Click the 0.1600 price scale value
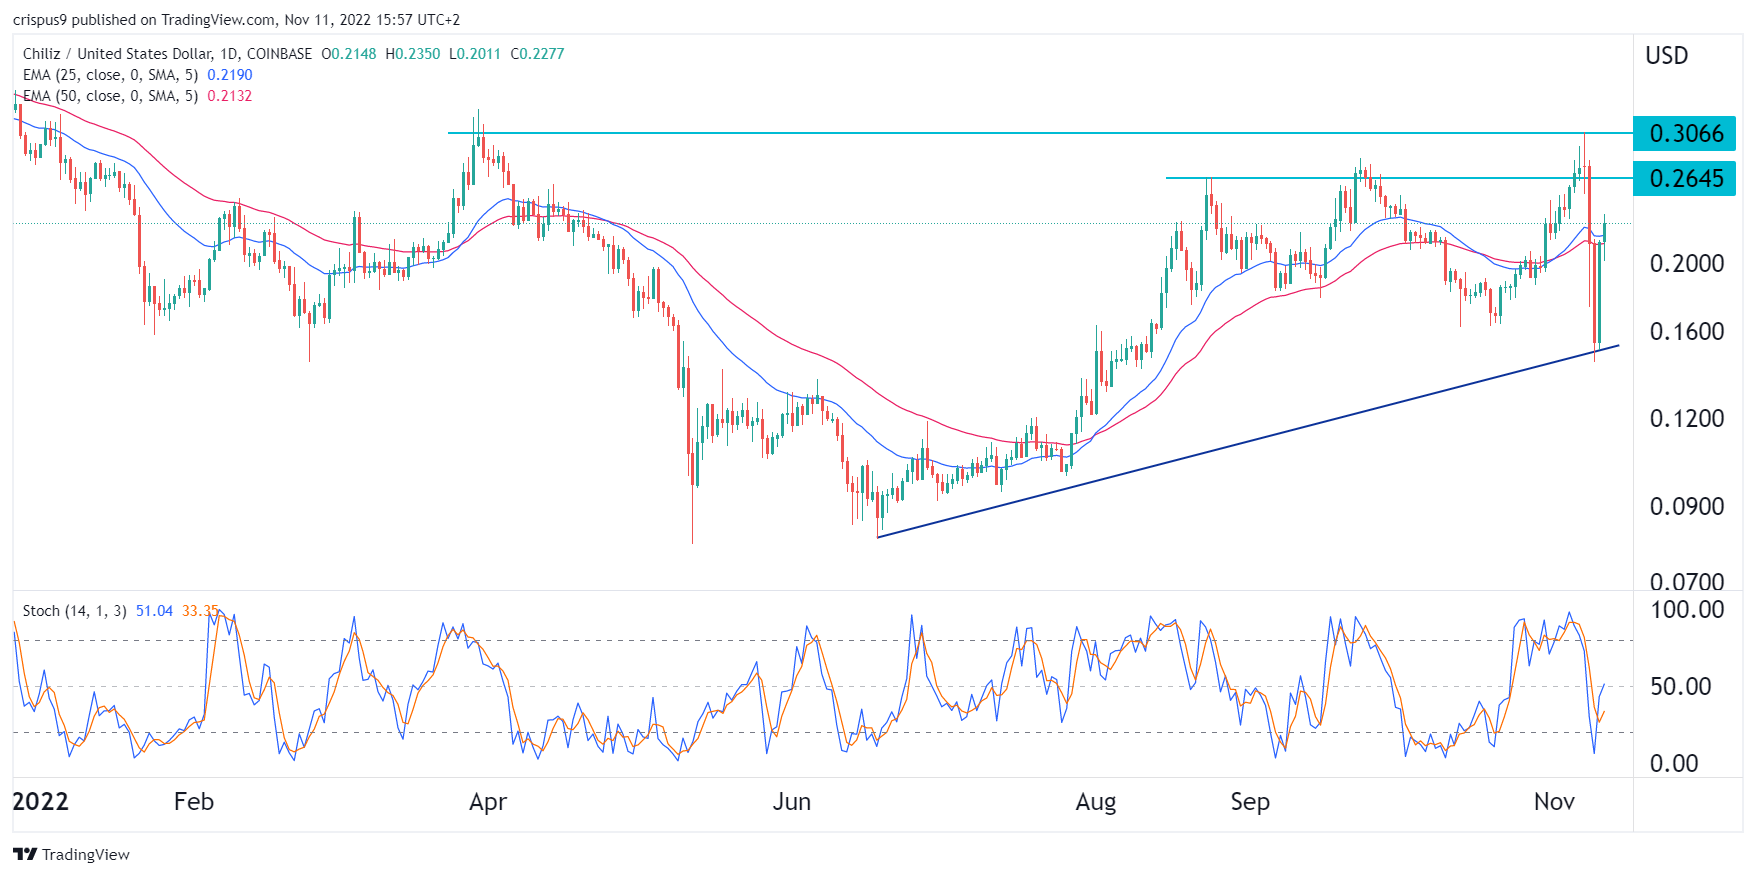Viewport: 1756px width, 876px height. [1687, 332]
